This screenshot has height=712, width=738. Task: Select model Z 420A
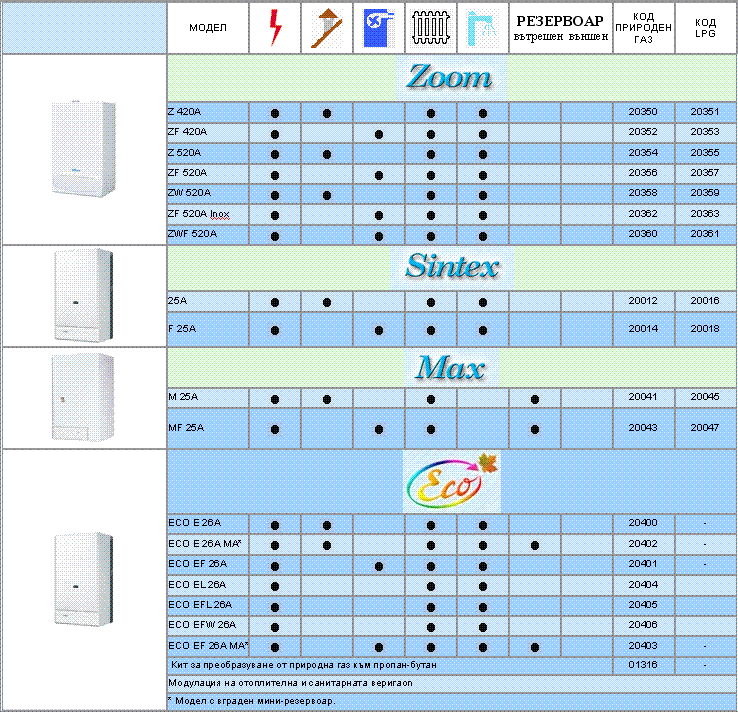pos(184,112)
